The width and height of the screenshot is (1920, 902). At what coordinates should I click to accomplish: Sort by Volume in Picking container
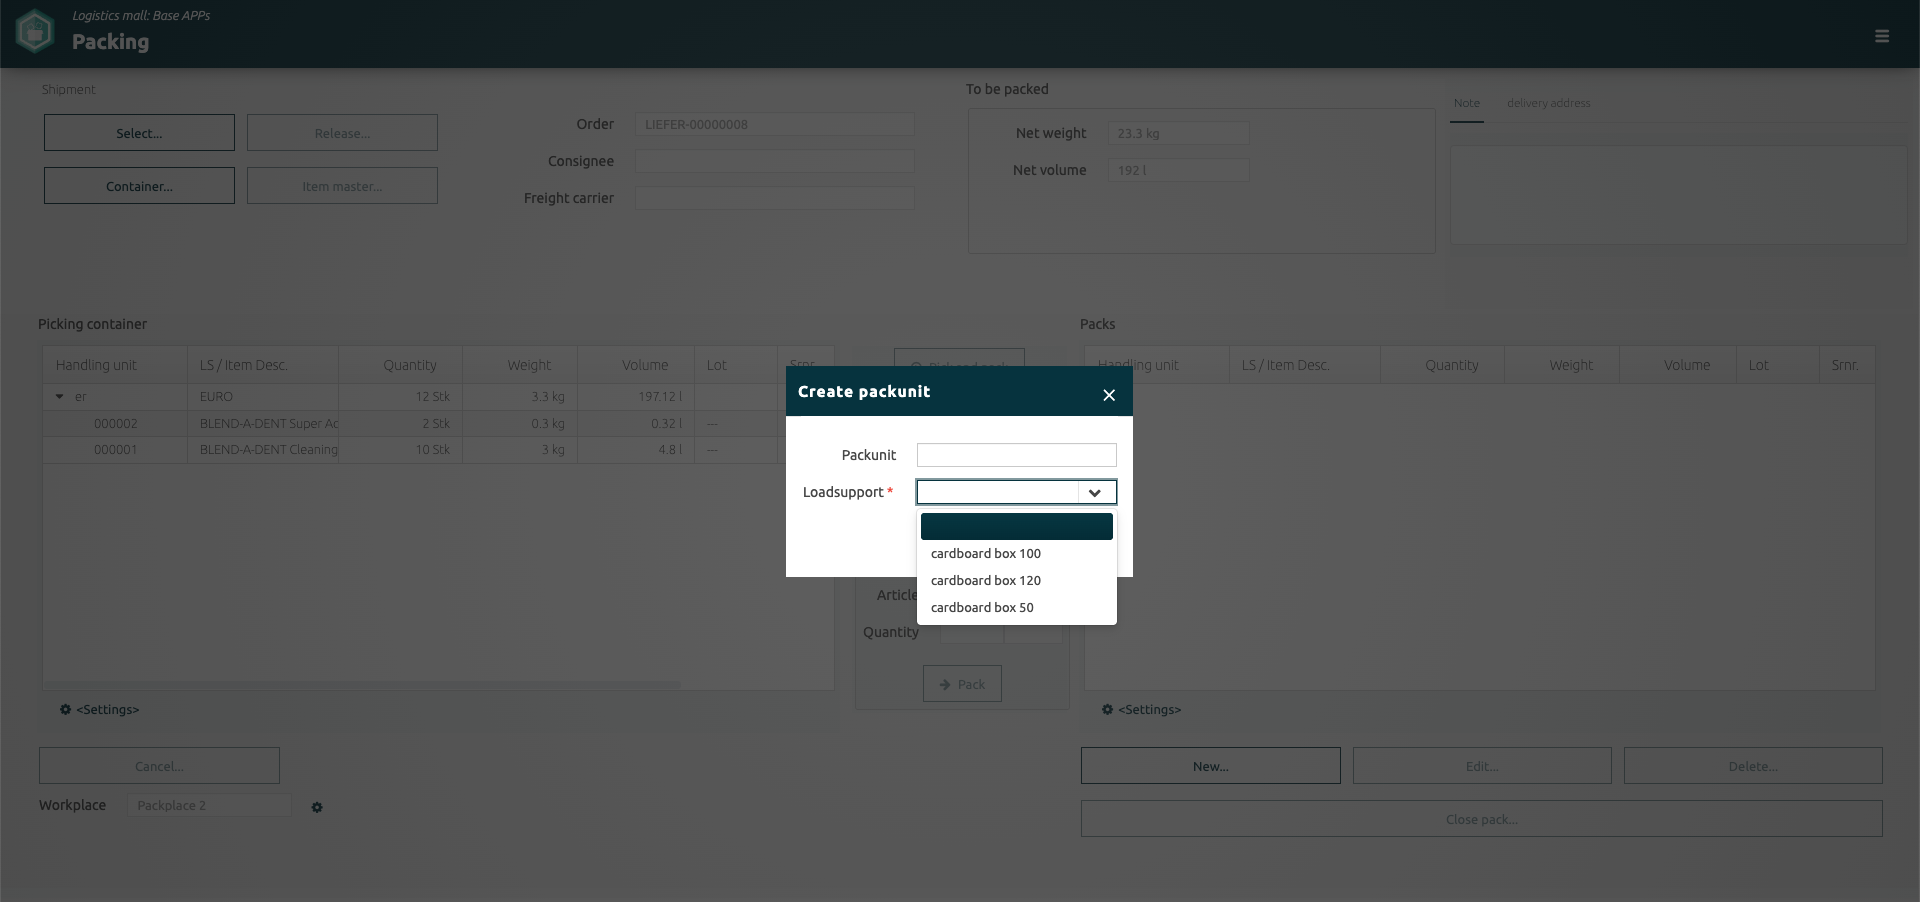tap(636, 365)
